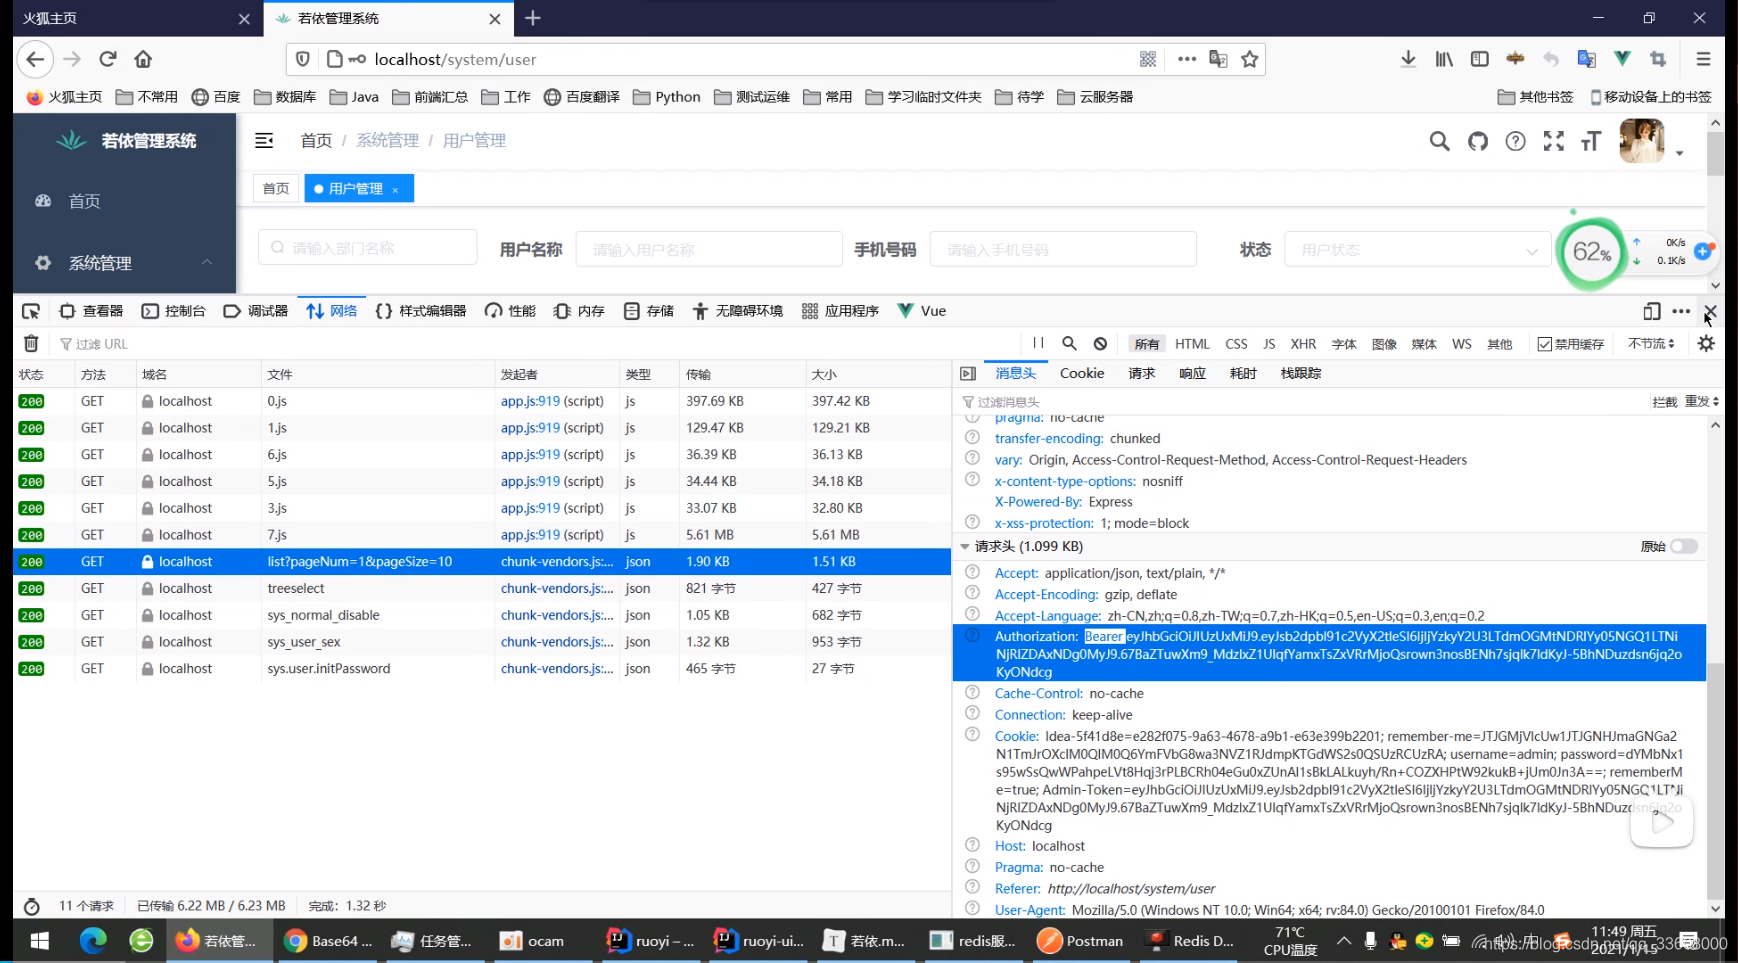This screenshot has width=1738, height=963.
Task: Open the GitHub source icon
Action: [x=1478, y=141]
